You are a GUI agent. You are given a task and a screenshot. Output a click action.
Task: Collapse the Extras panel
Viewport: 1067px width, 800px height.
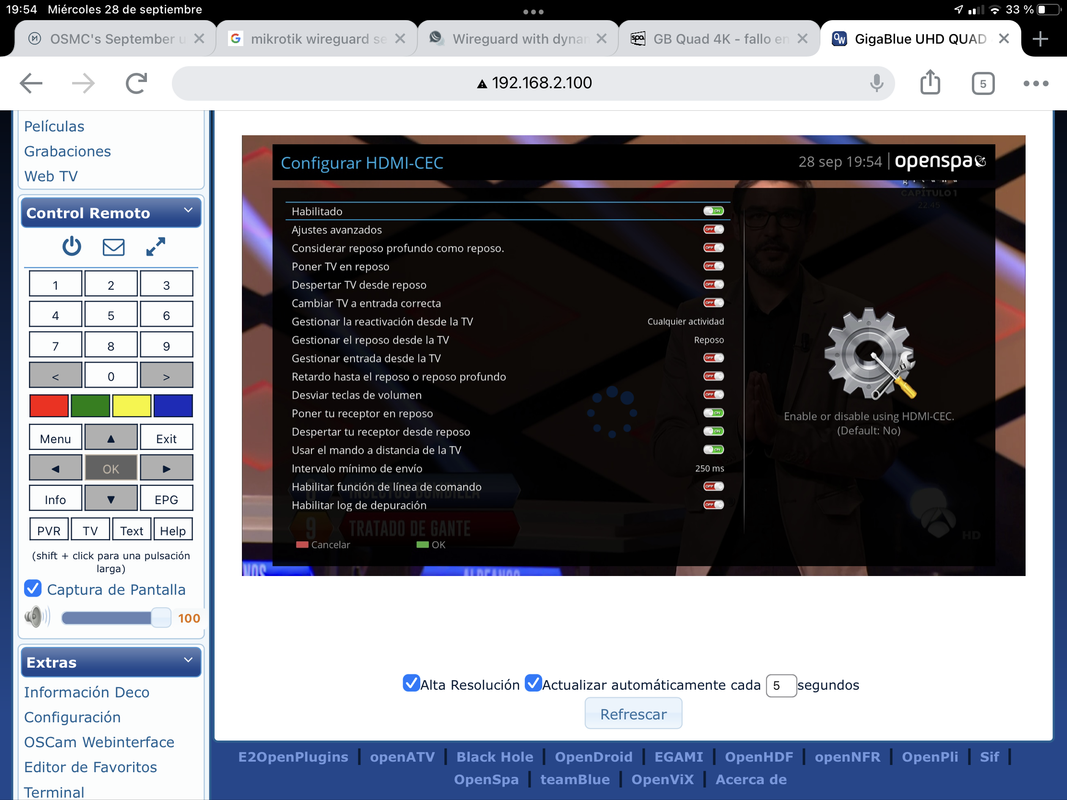tap(188, 661)
